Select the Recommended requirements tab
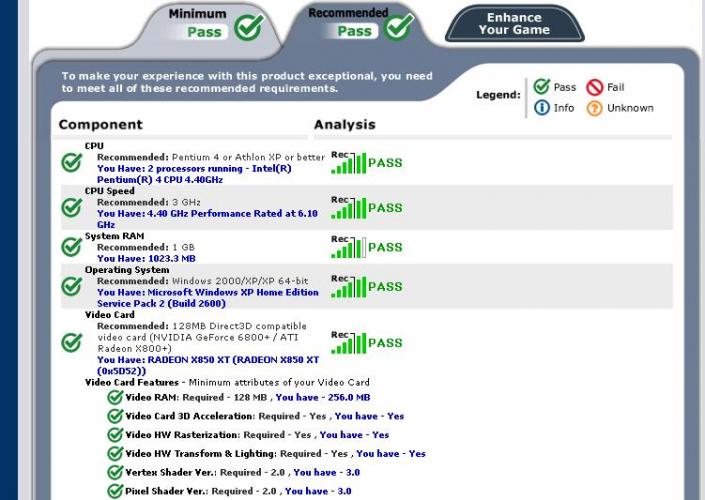 pyautogui.click(x=360, y=25)
